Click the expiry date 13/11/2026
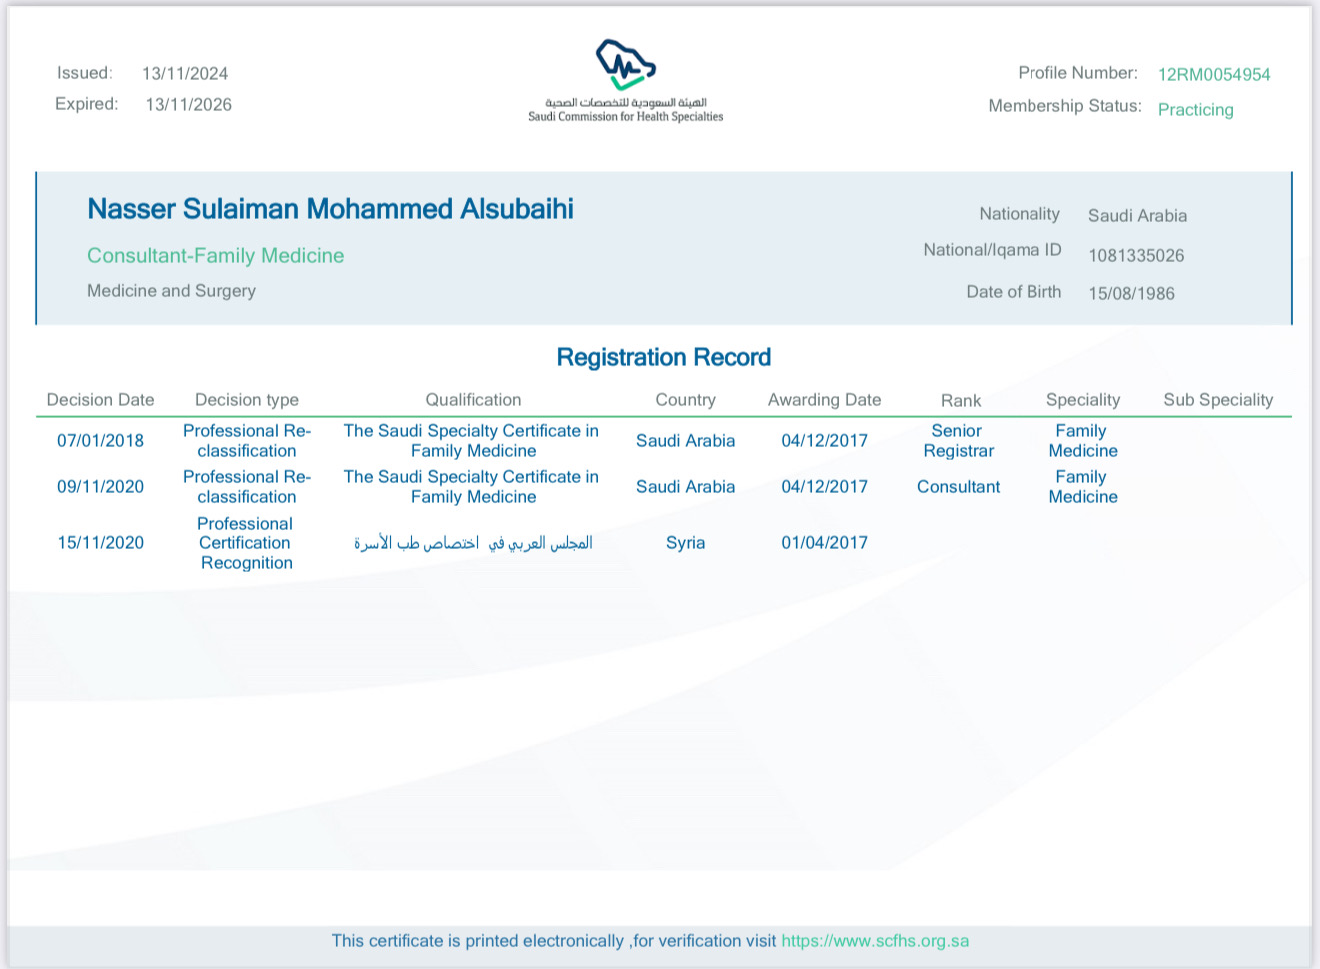This screenshot has width=1320, height=969. click(188, 105)
